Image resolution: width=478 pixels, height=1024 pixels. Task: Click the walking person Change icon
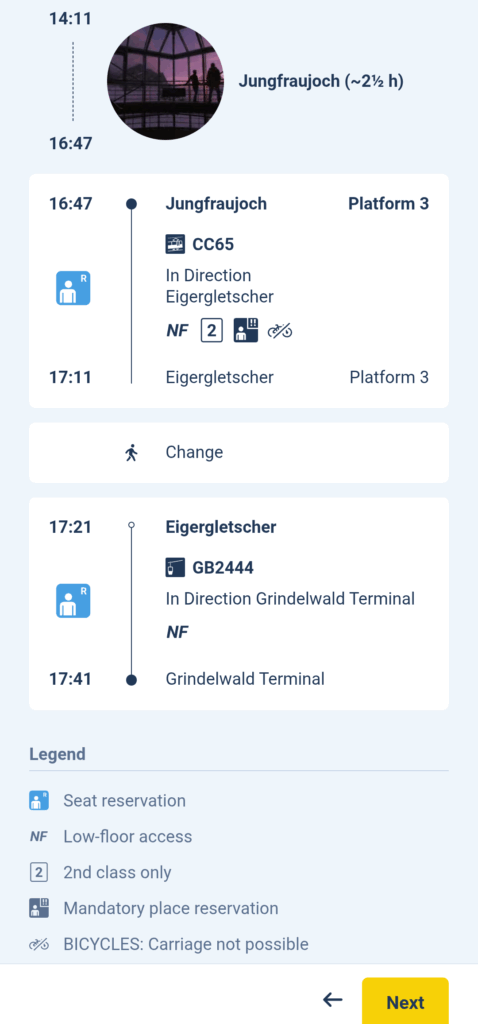tap(132, 453)
